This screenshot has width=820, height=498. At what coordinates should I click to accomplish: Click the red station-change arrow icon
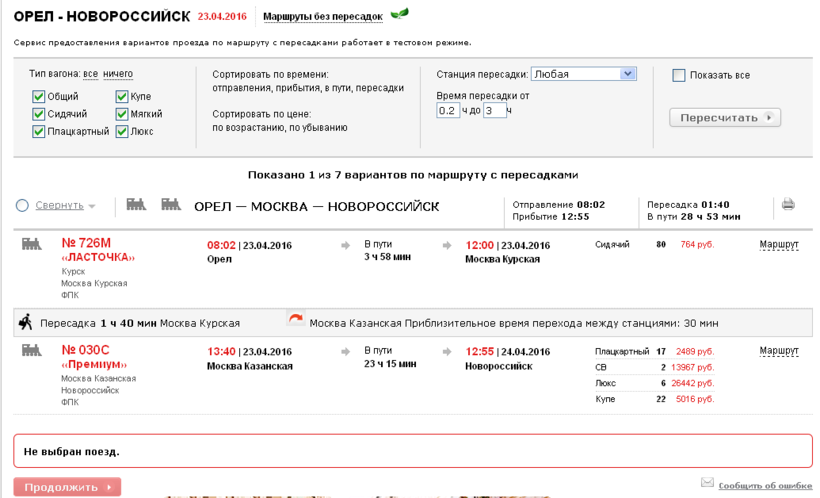click(x=295, y=320)
